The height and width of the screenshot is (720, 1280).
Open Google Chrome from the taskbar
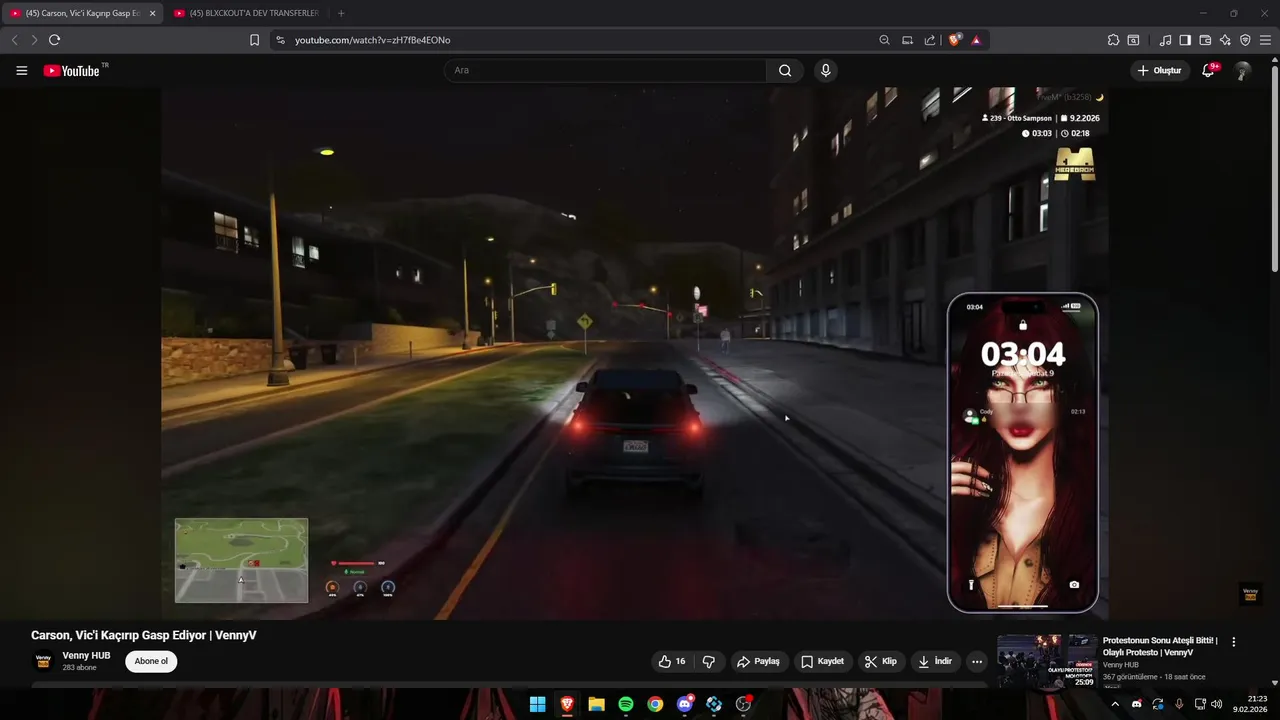(x=655, y=704)
